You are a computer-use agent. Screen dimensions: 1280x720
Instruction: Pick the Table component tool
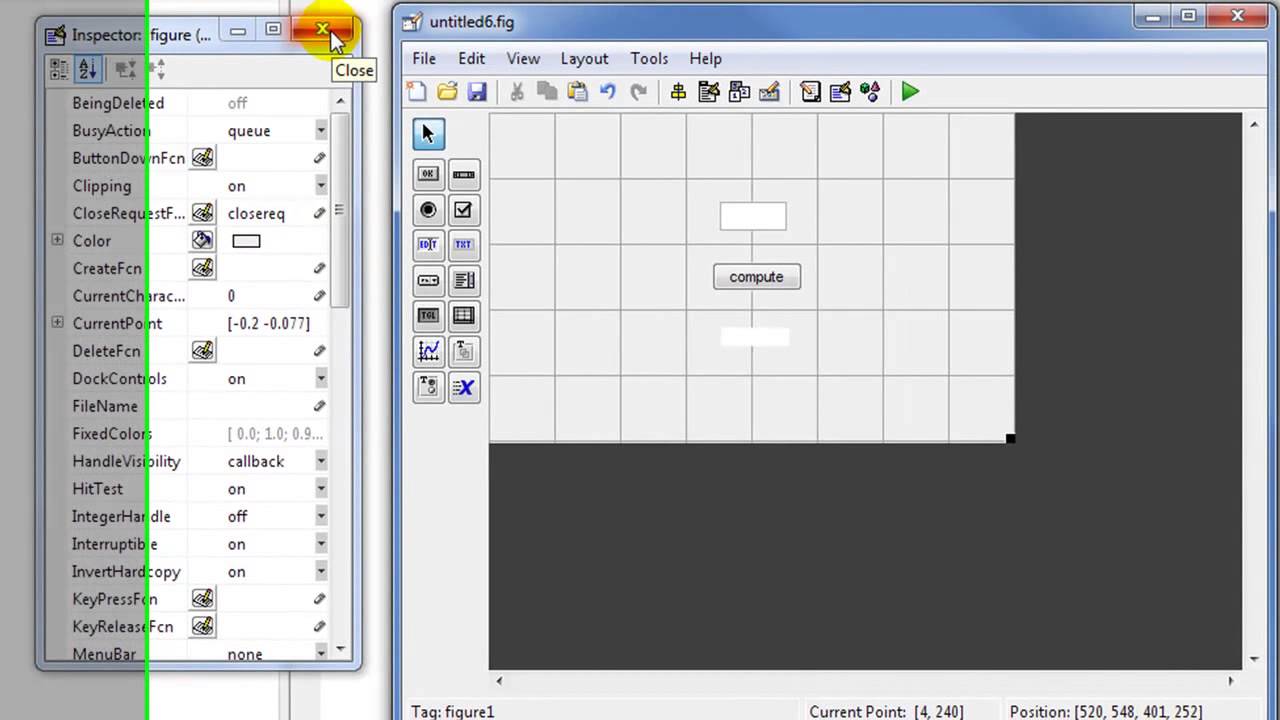click(463, 316)
